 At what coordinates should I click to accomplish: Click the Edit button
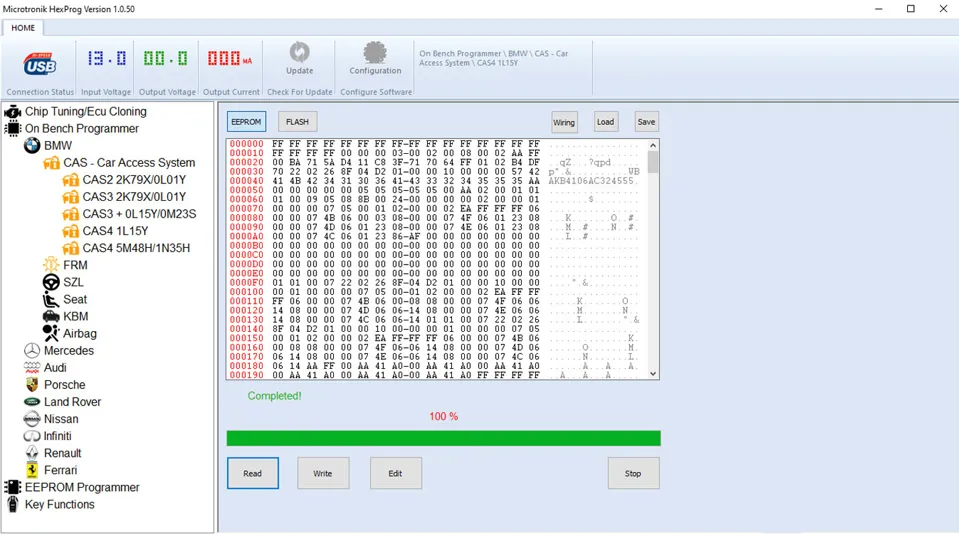coord(396,473)
